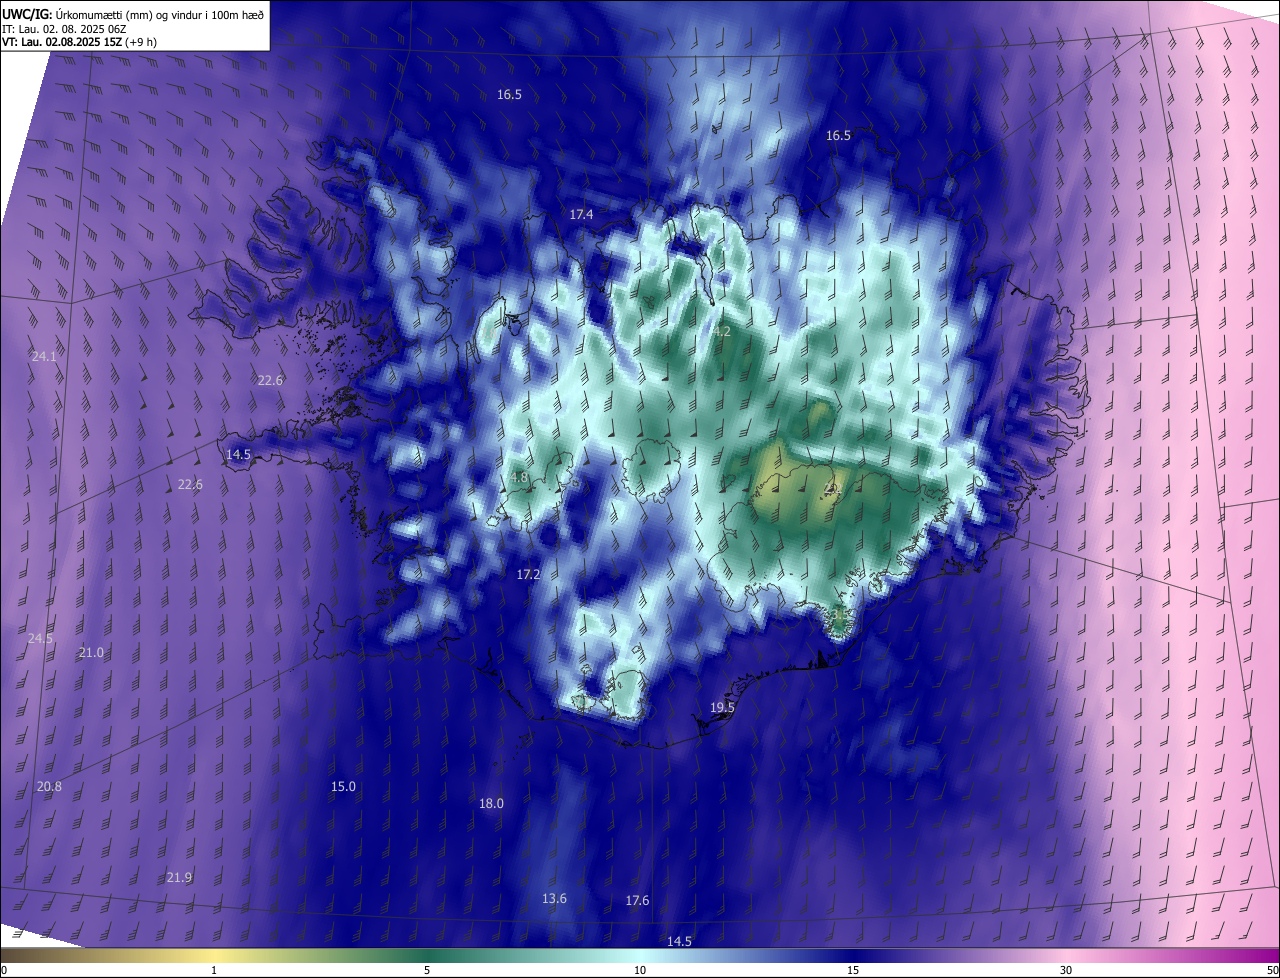
Task: Click the colorbar tick label 15
Action: click(x=853, y=971)
